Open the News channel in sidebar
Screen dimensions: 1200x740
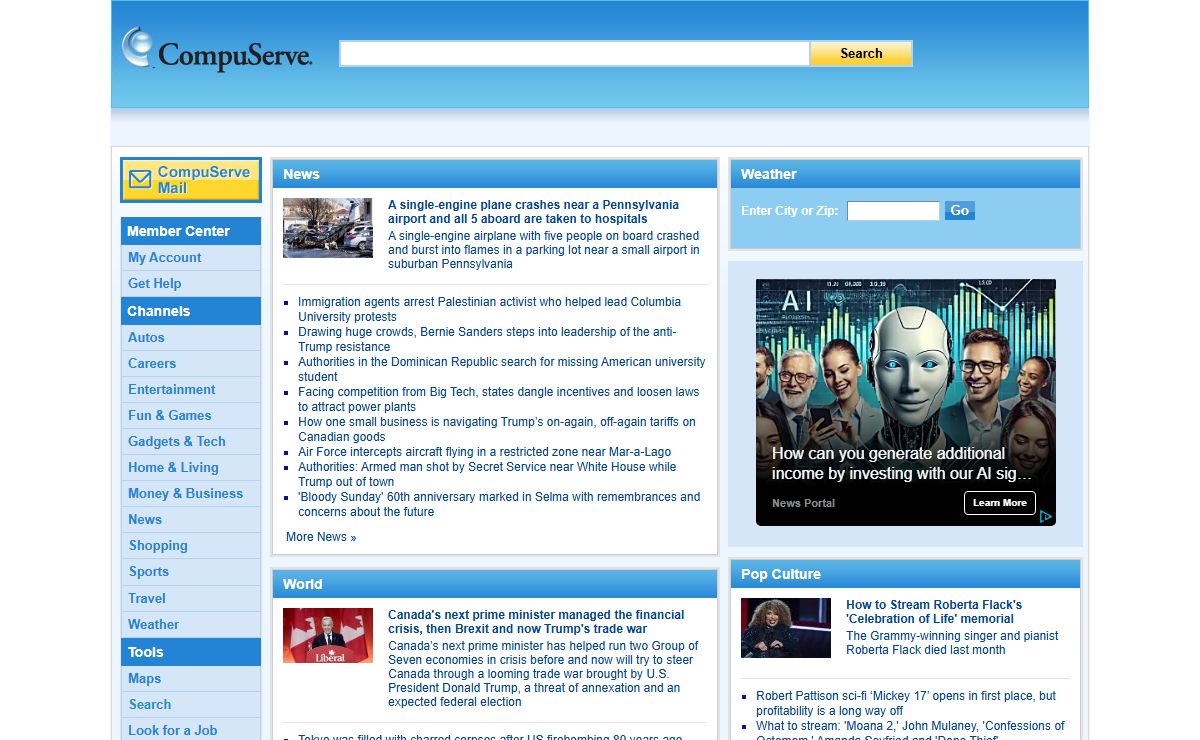tap(145, 519)
